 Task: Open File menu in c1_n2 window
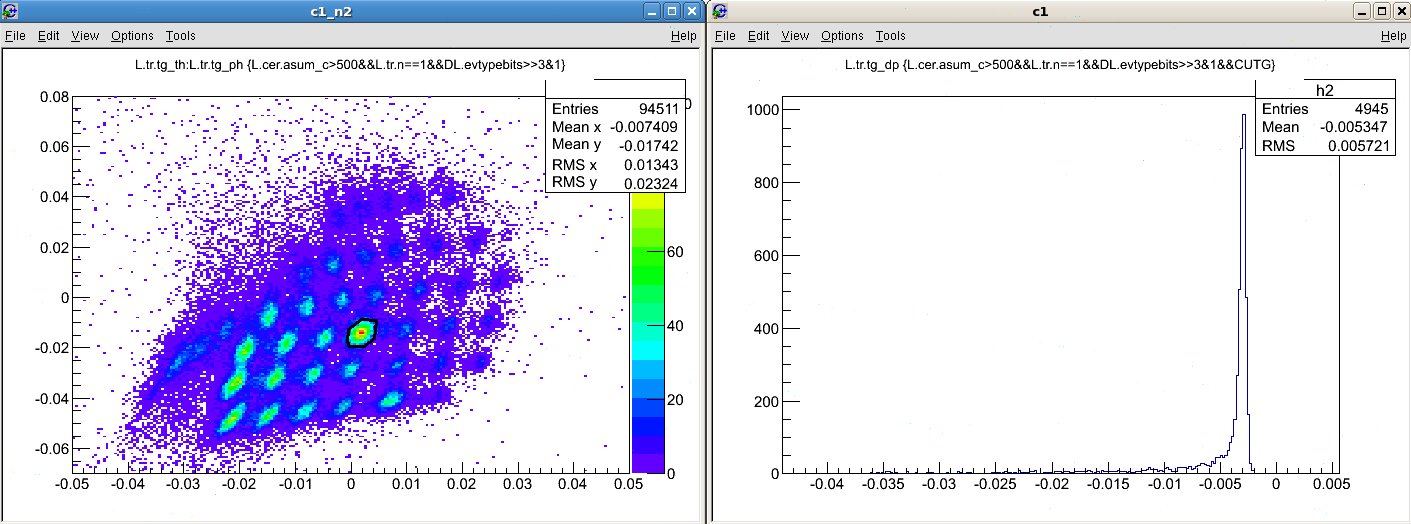(x=15, y=35)
